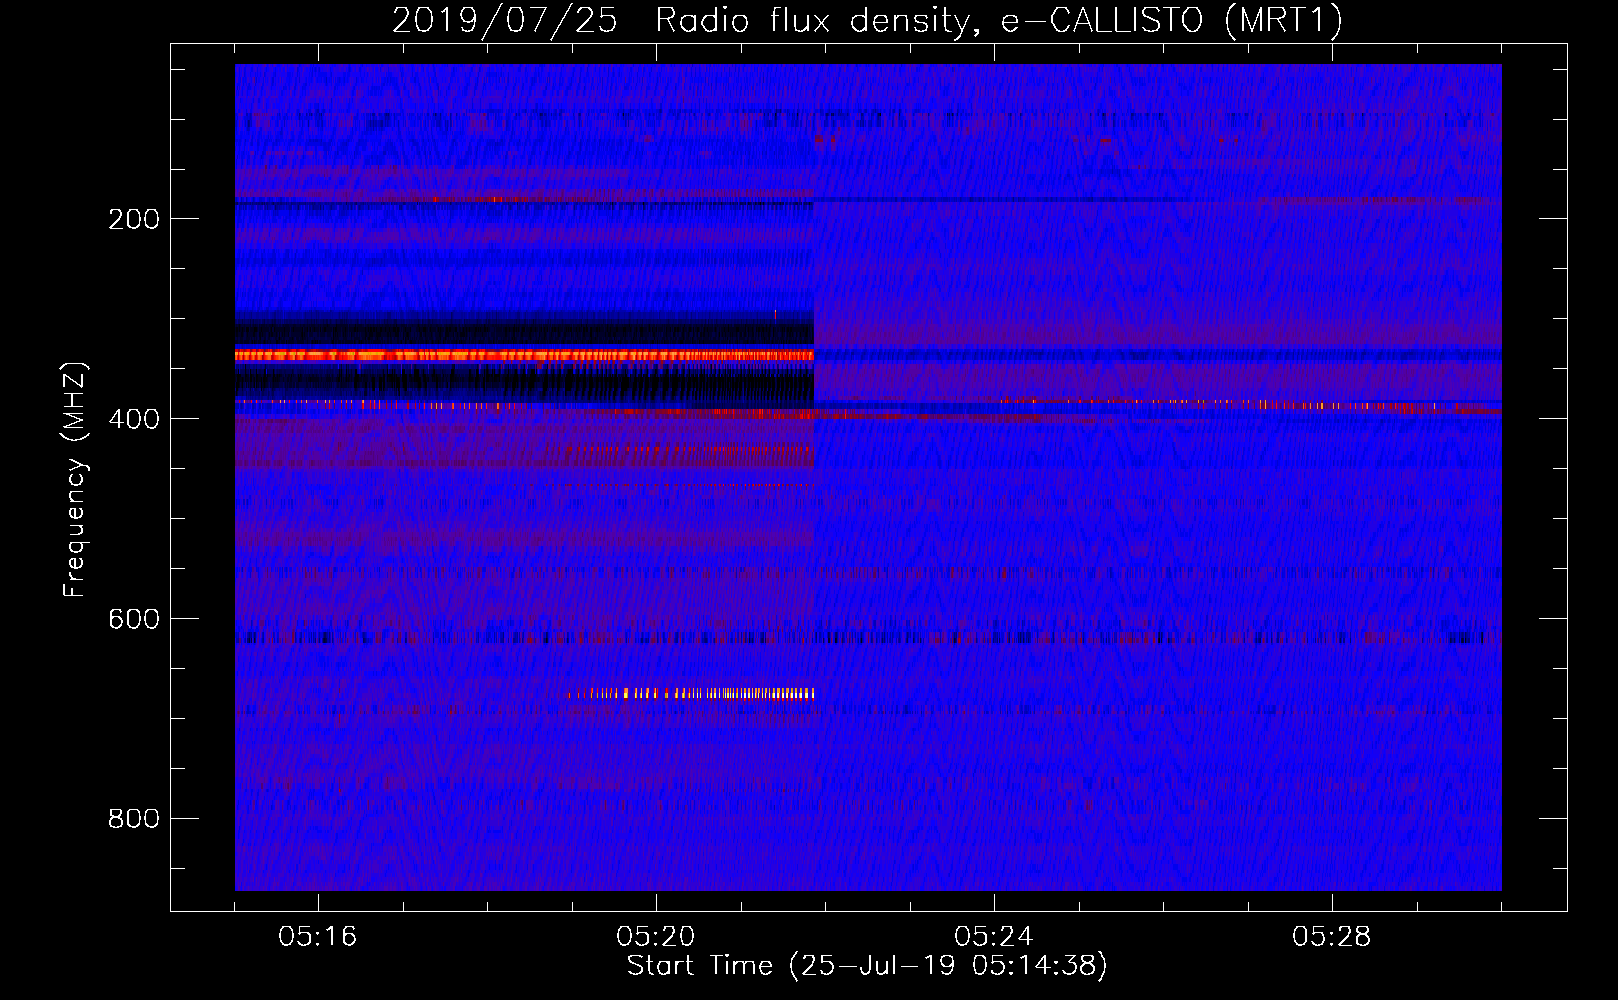Click the 400 frequency tick label
This screenshot has height=1000, width=1618.
[134, 419]
